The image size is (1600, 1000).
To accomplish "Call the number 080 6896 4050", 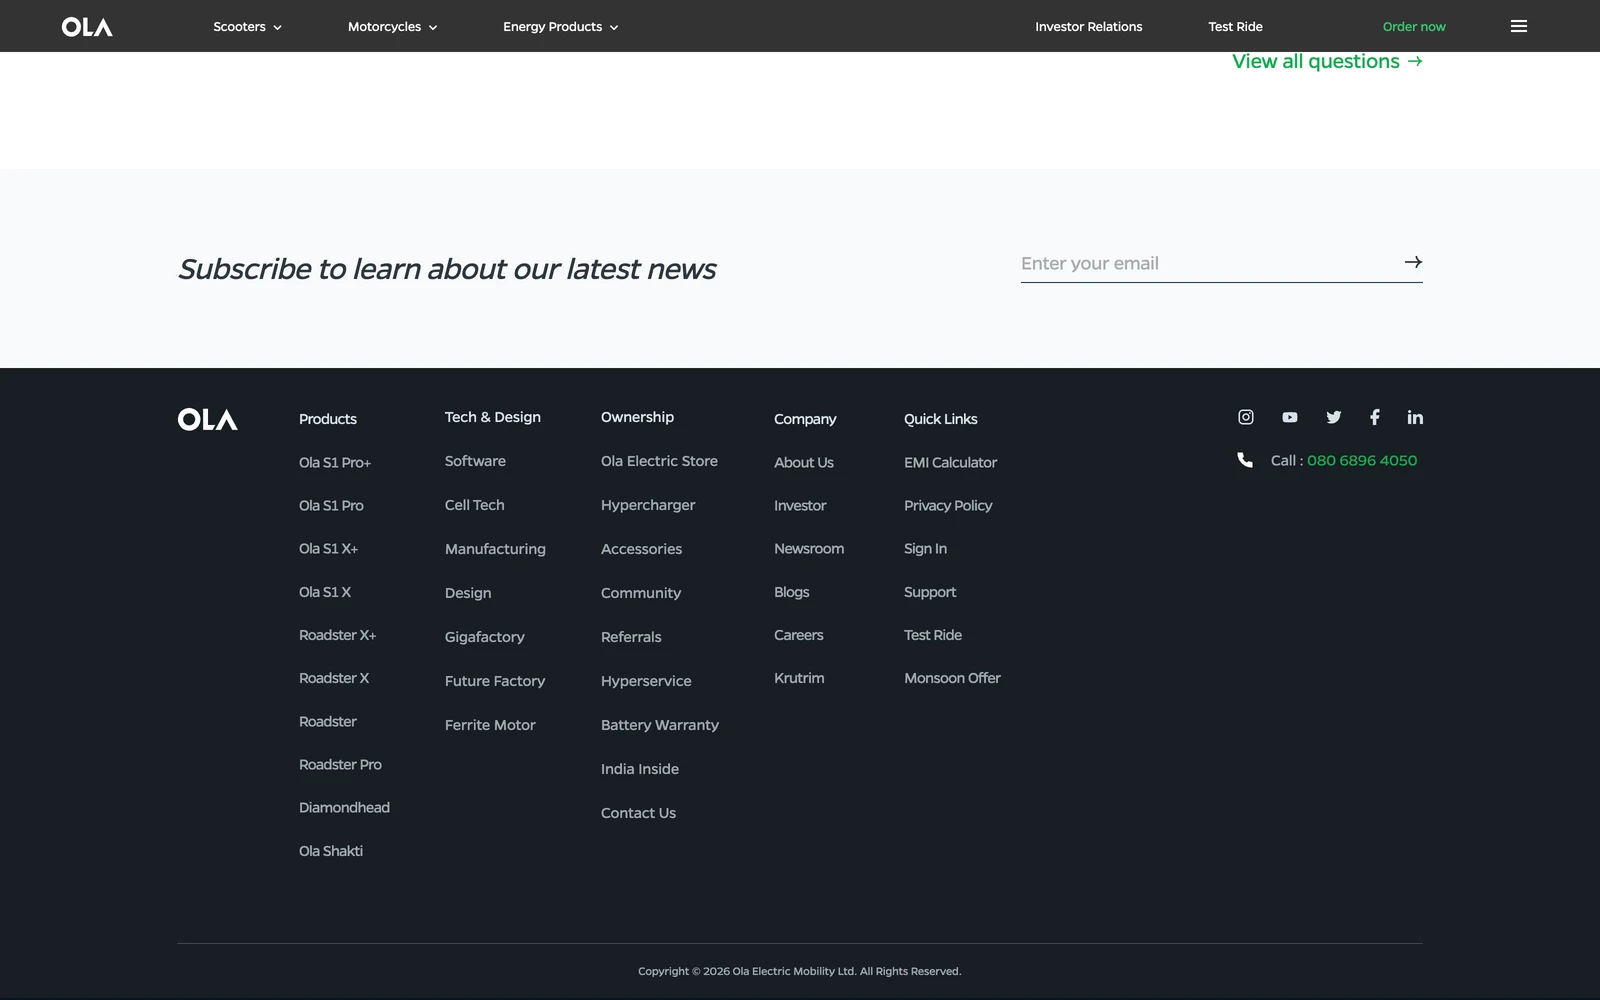I will pos(1362,460).
